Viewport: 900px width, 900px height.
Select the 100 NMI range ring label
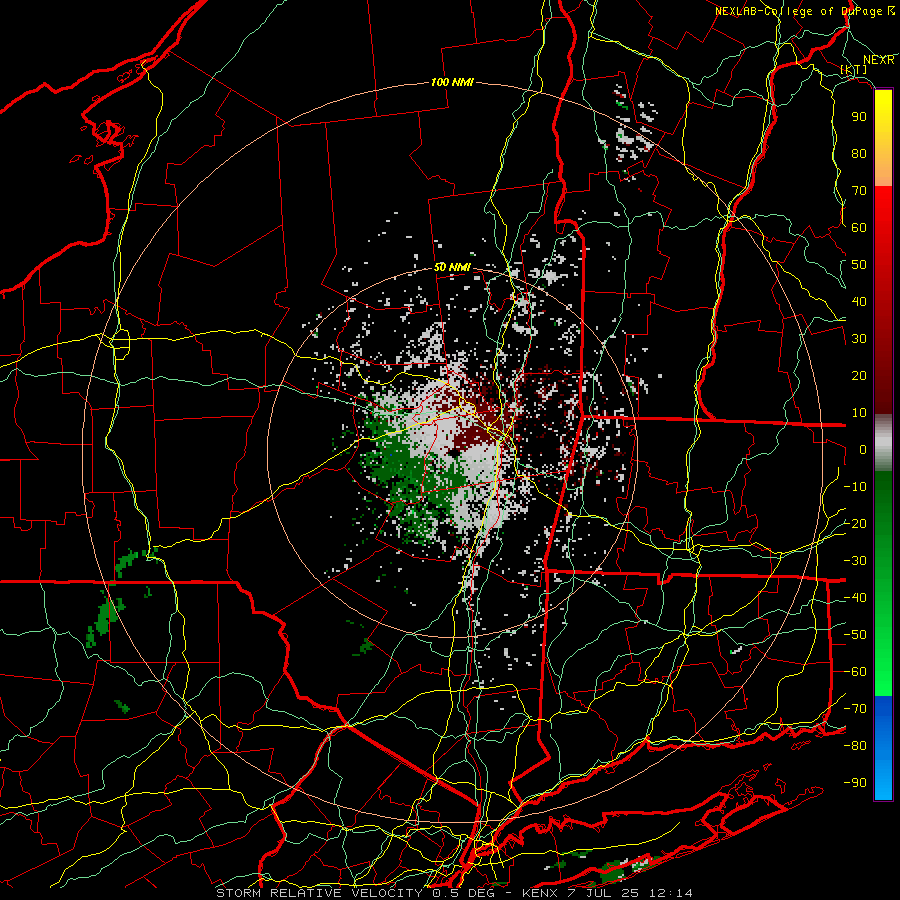click(x=452, y=83)
